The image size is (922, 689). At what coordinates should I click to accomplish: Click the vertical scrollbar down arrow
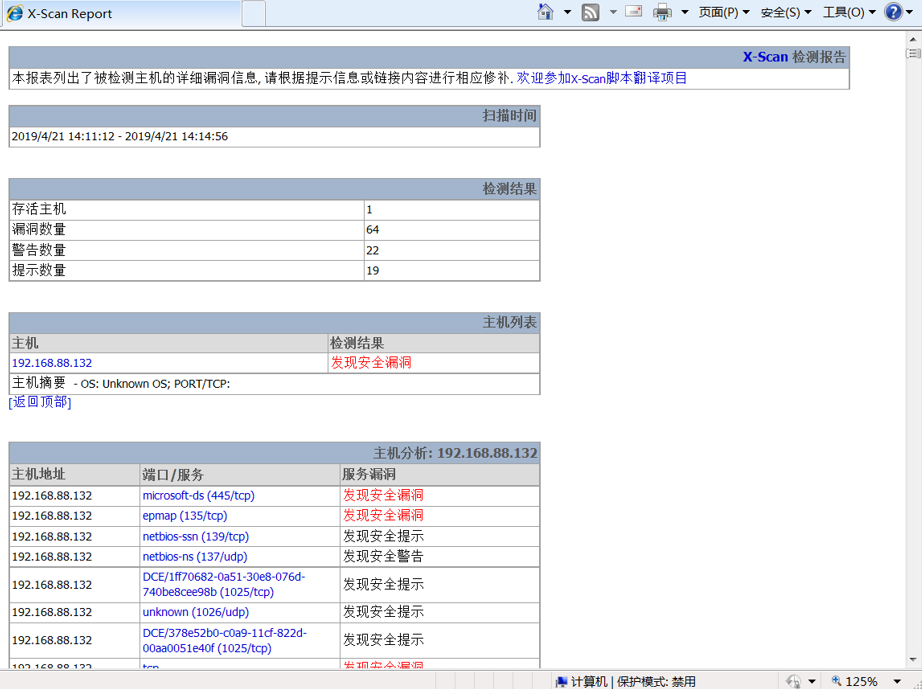point(913,660)
